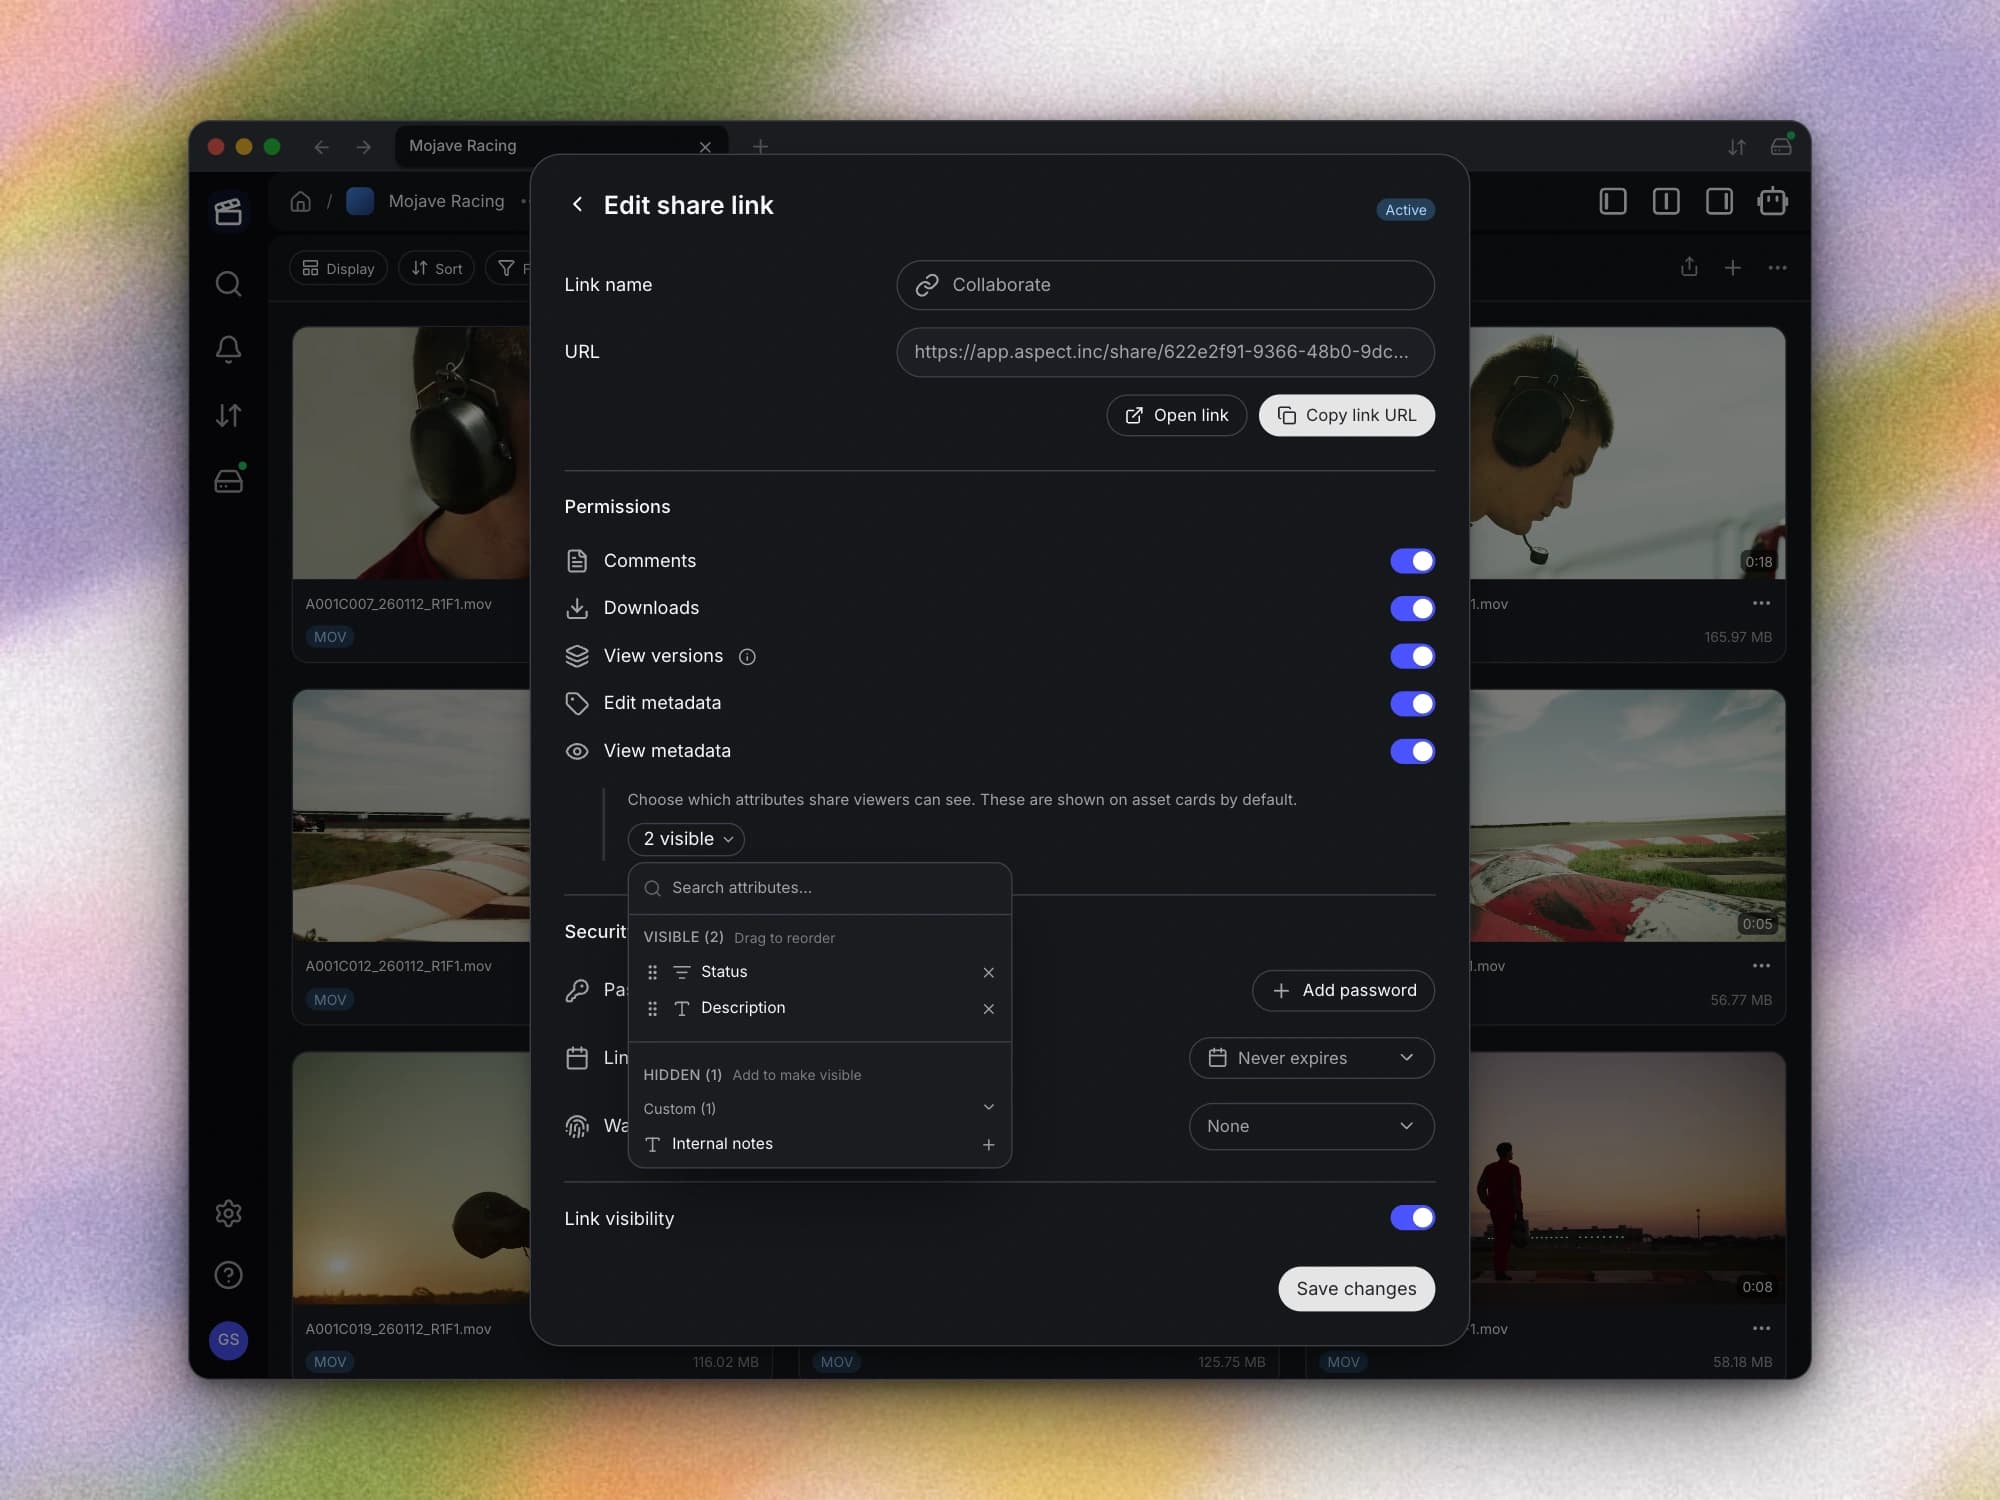Open the Sort menu
This screenshot has height=1500, width=2000.
pyautogui.click(x=436, y=268)
